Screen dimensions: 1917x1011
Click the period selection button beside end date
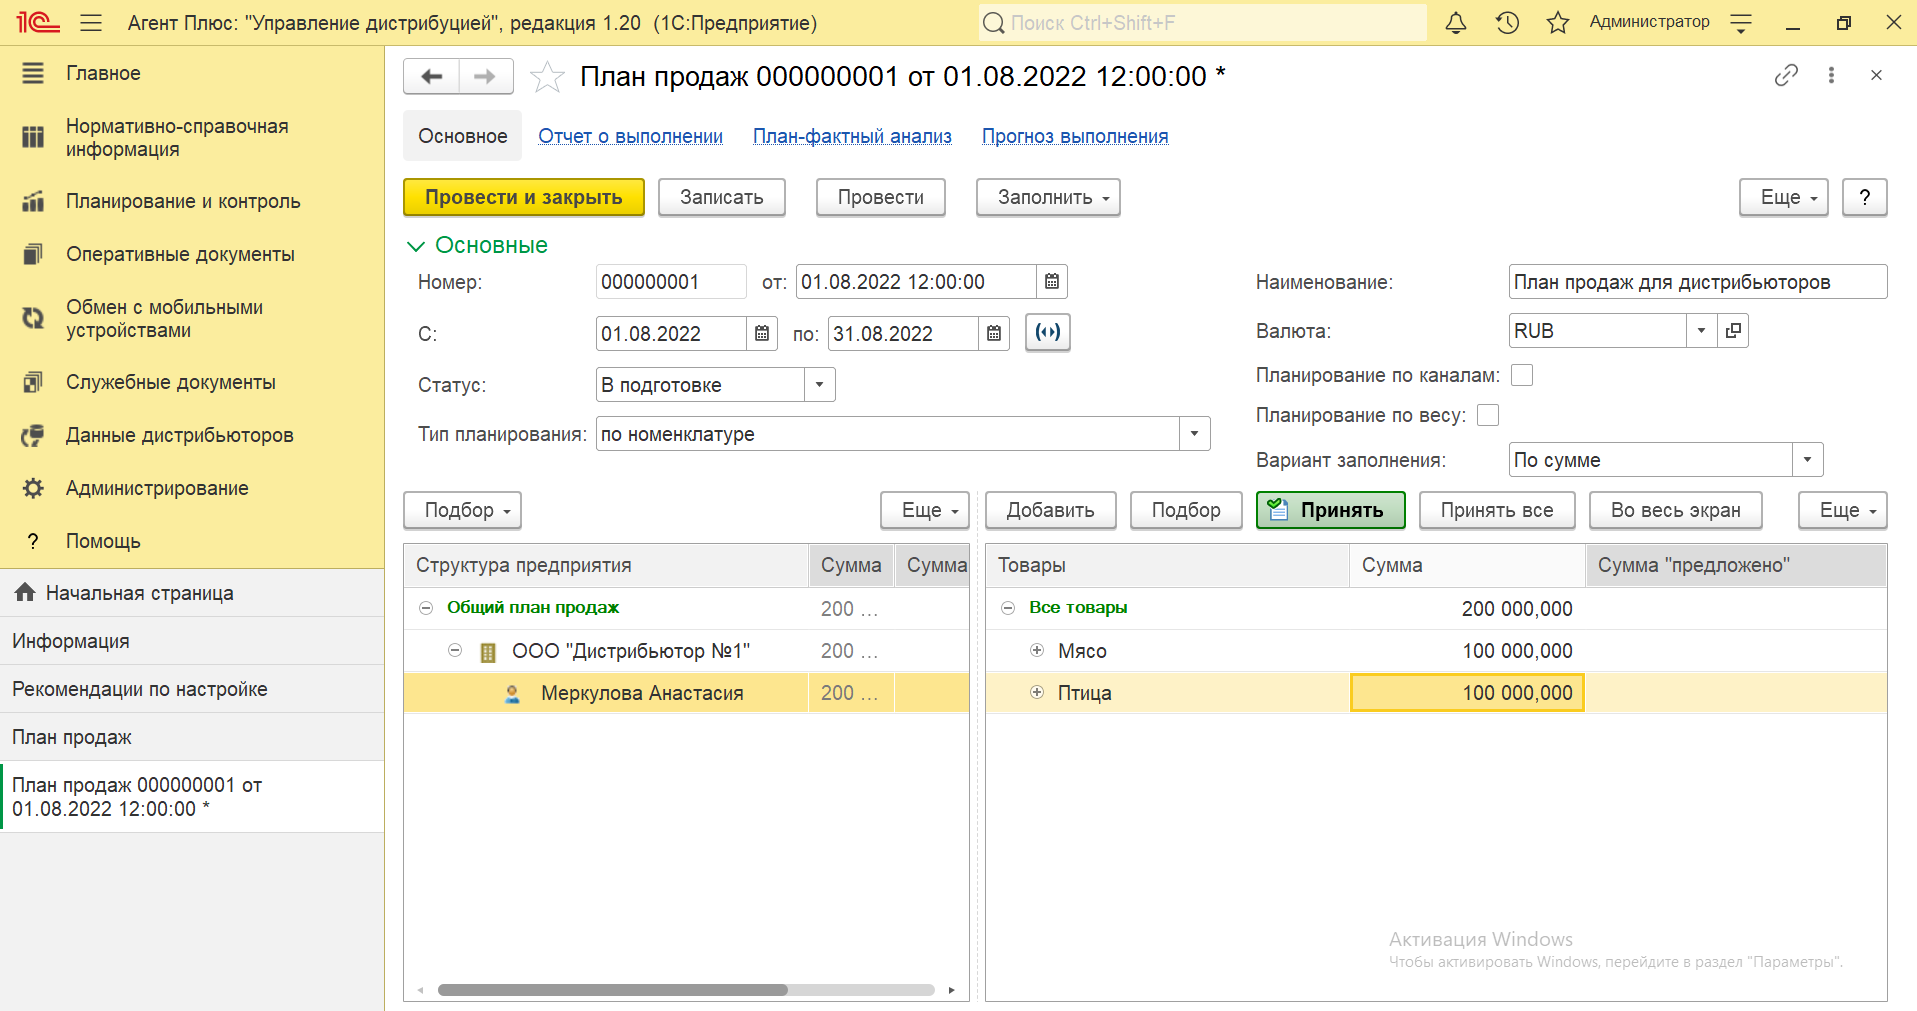click(x=1047, y=333)
